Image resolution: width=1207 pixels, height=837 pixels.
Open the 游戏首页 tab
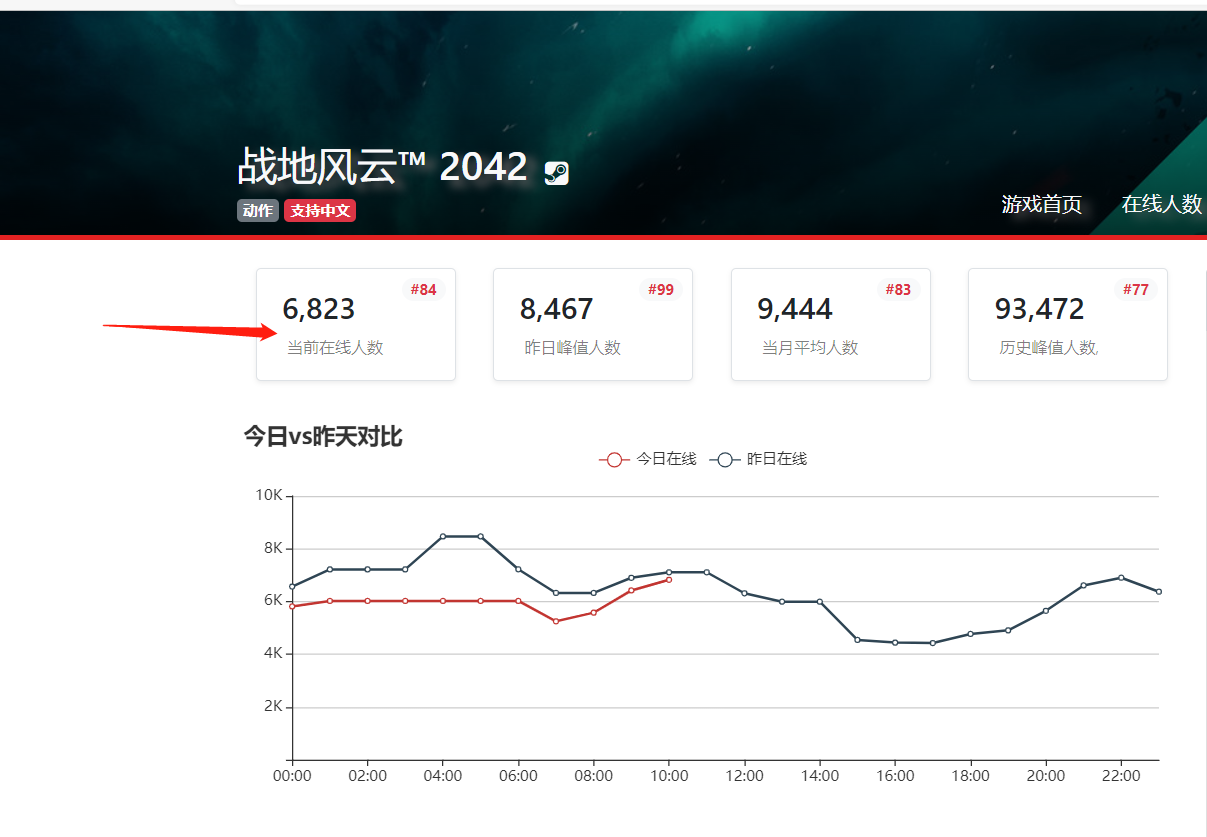pyautogui.click(x=1042, y=204)
